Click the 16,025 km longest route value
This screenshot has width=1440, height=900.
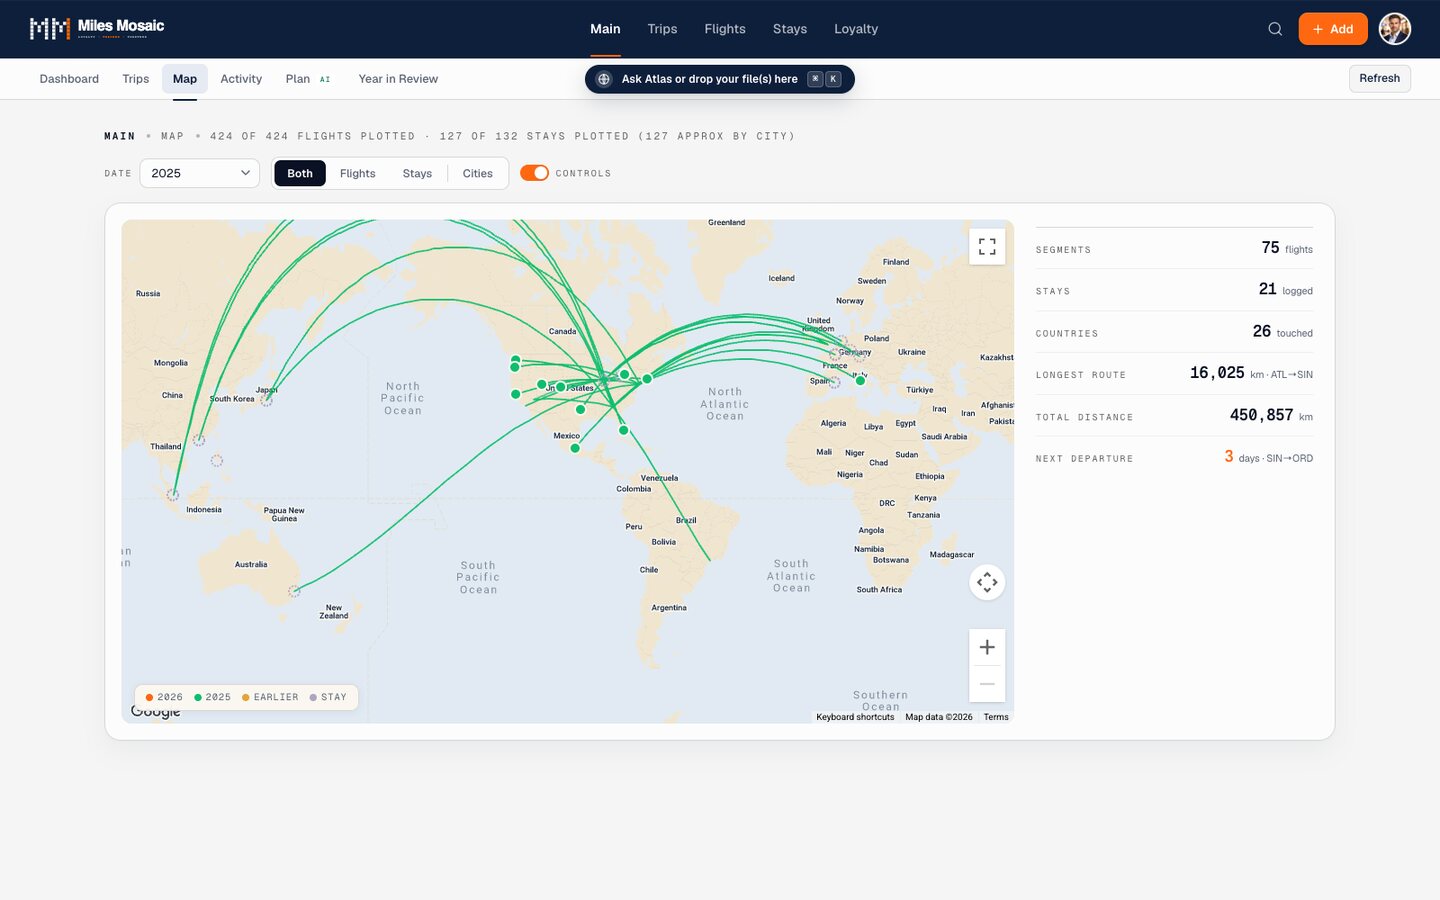pyautogui.click(x=1251, y=373)
